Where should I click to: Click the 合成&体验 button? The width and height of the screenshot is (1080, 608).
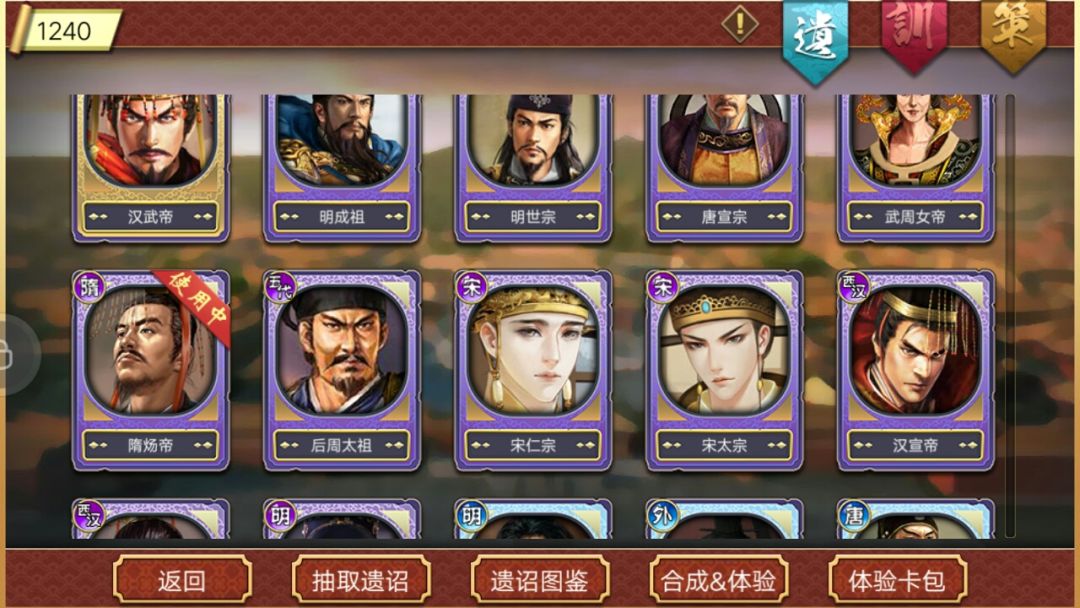[718, 580]
